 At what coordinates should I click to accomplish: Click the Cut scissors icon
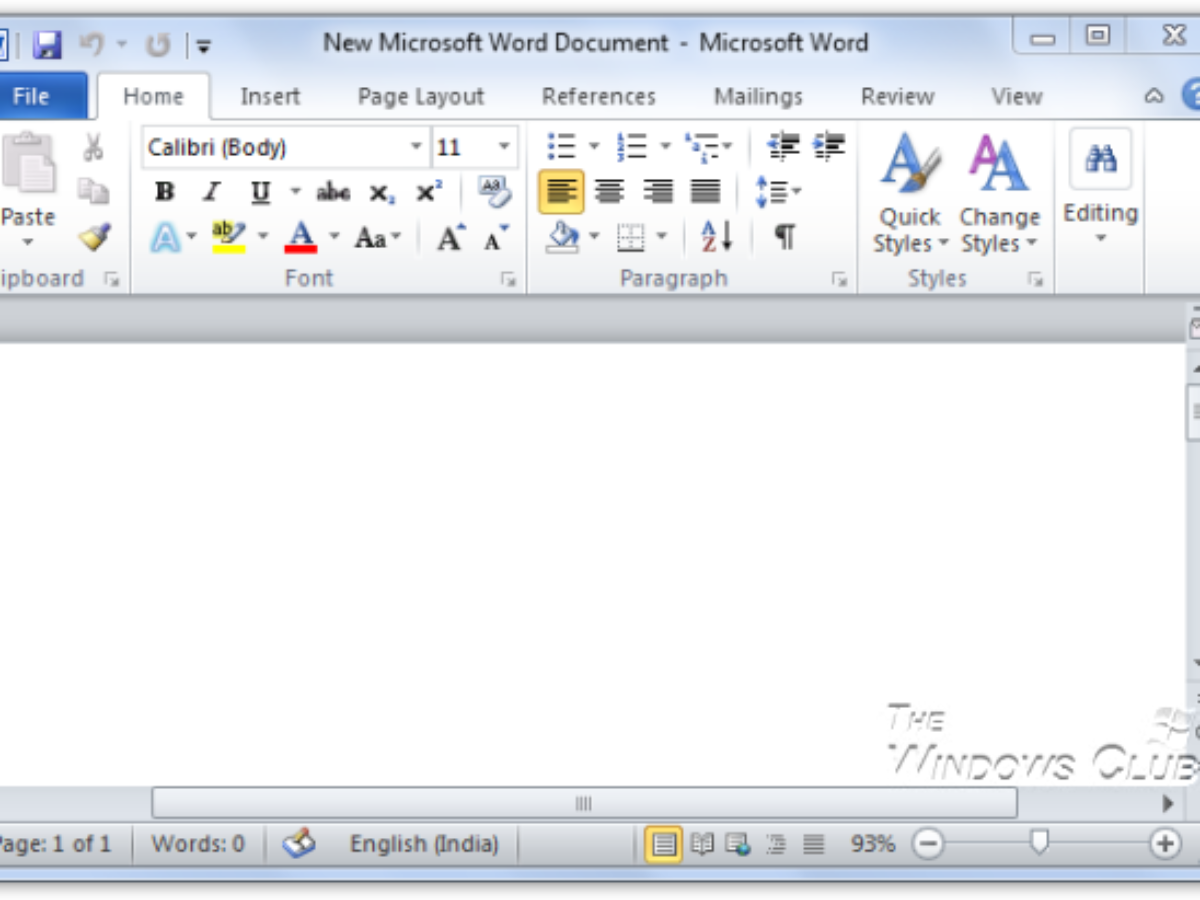[x=93, y=148]
